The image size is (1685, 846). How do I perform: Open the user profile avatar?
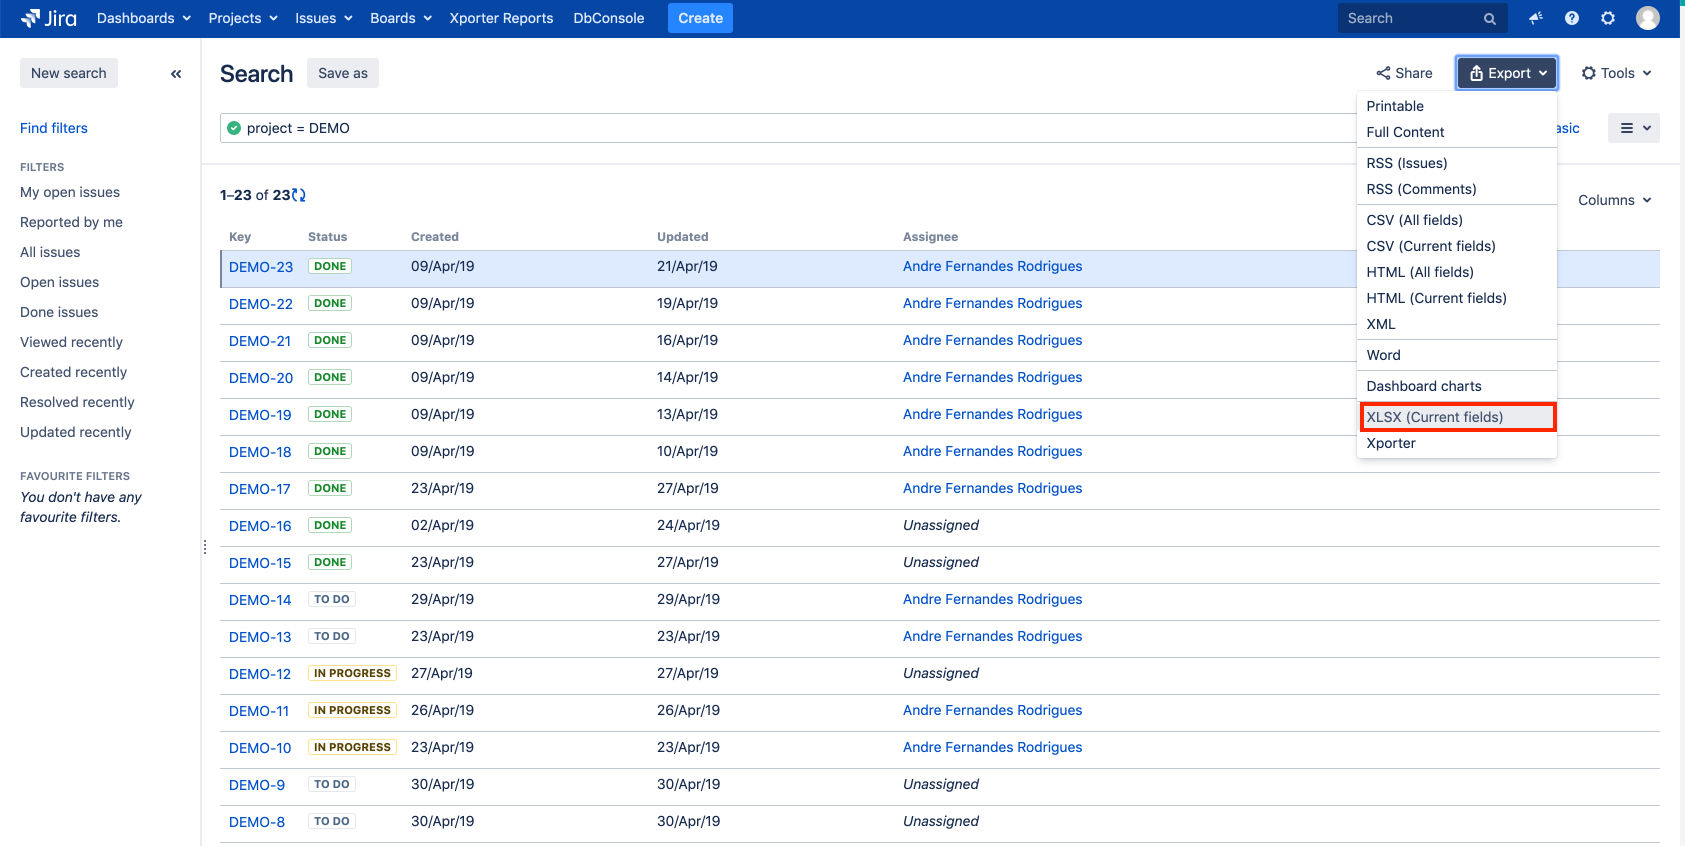(1647, 18)
